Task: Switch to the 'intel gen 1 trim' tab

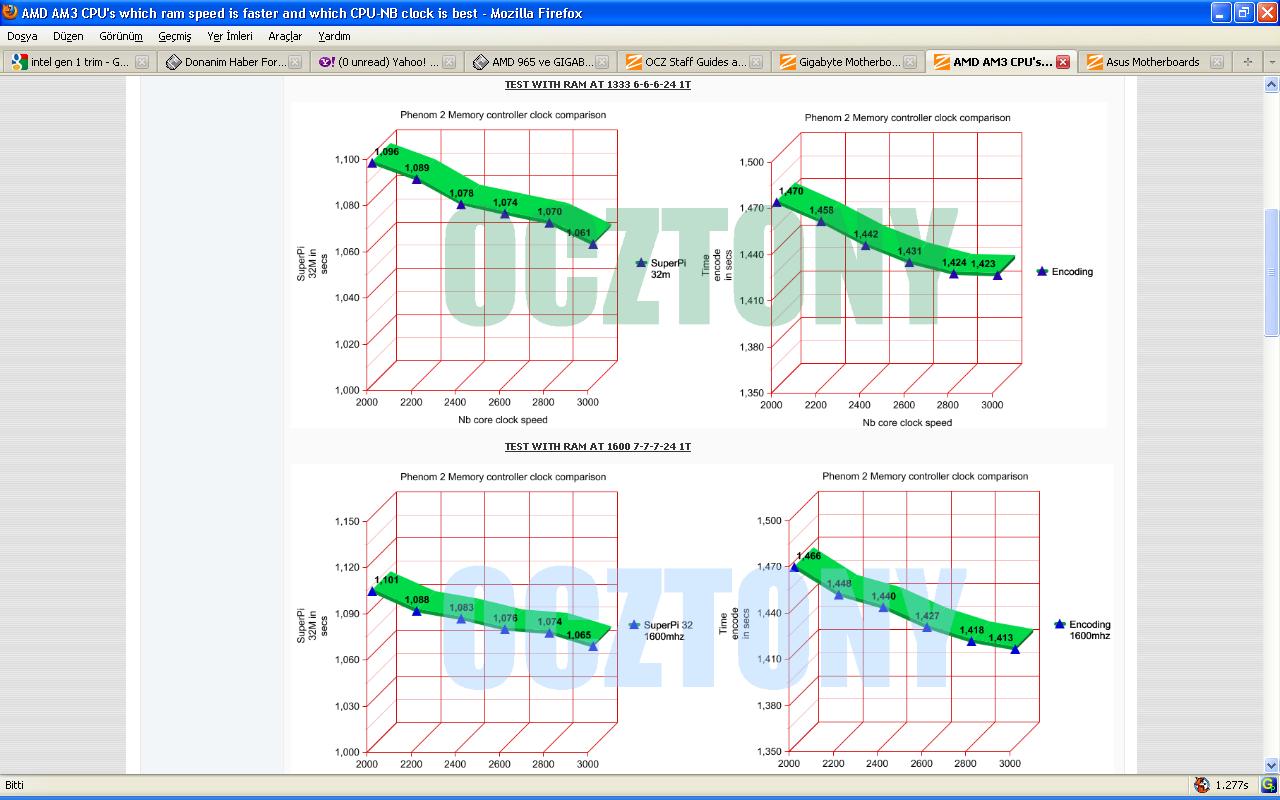Action: pos(79,62)
